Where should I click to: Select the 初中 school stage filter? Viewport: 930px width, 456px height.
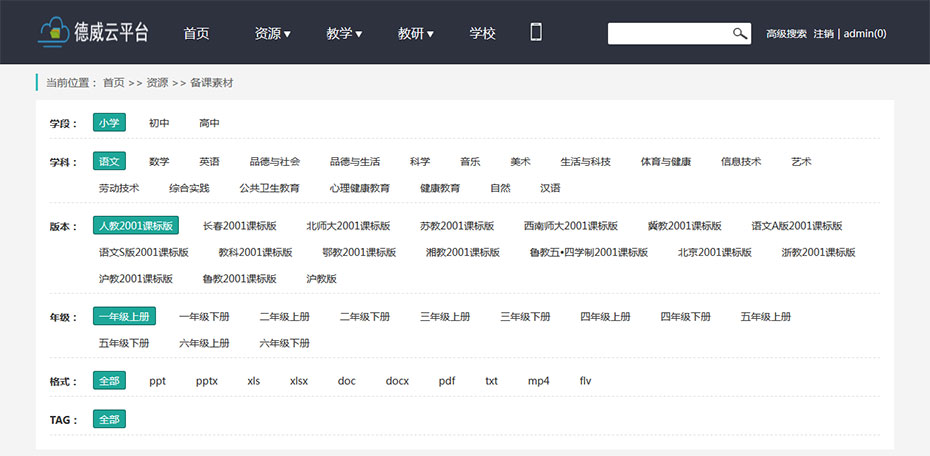159,123
